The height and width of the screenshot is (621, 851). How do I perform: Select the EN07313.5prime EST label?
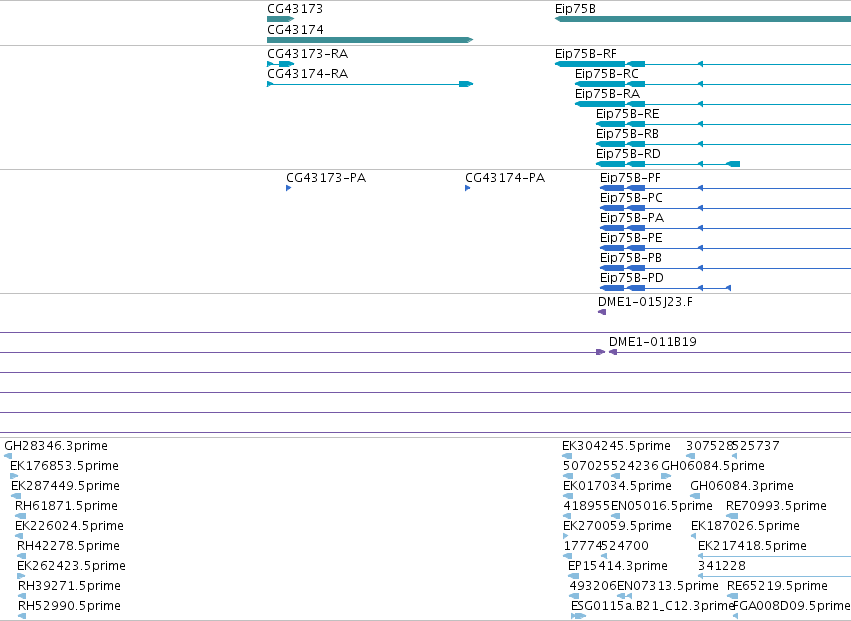click(668, 586)
